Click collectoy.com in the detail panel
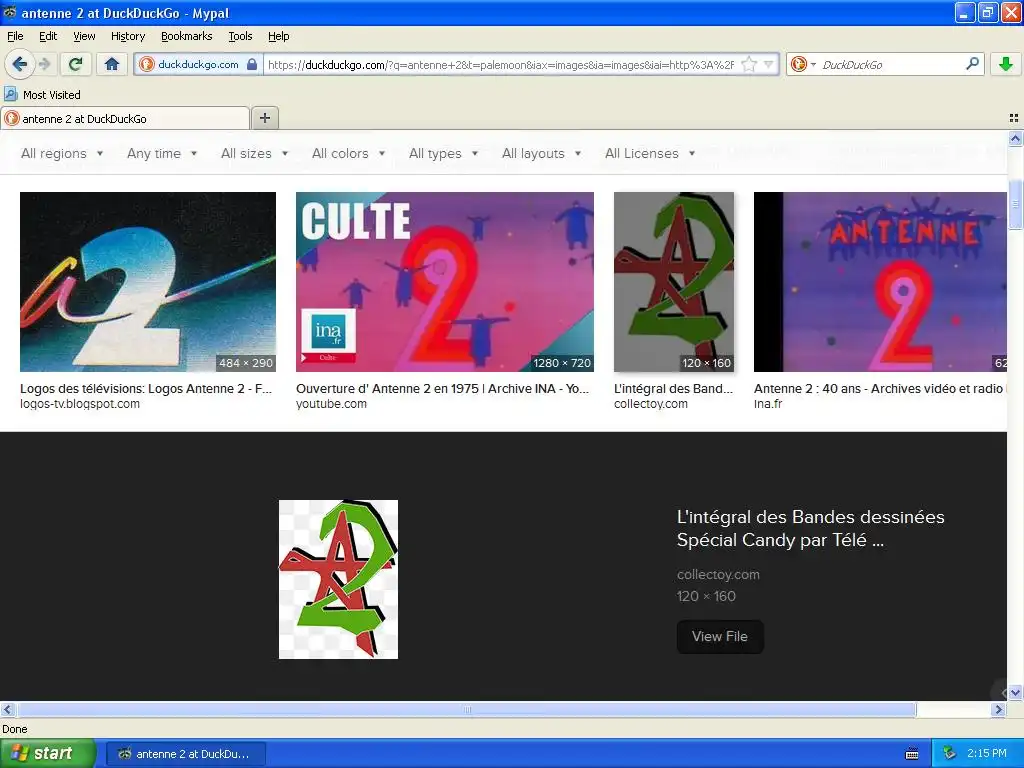Screen dimensions: 1024x768 (x=718, y=575)
